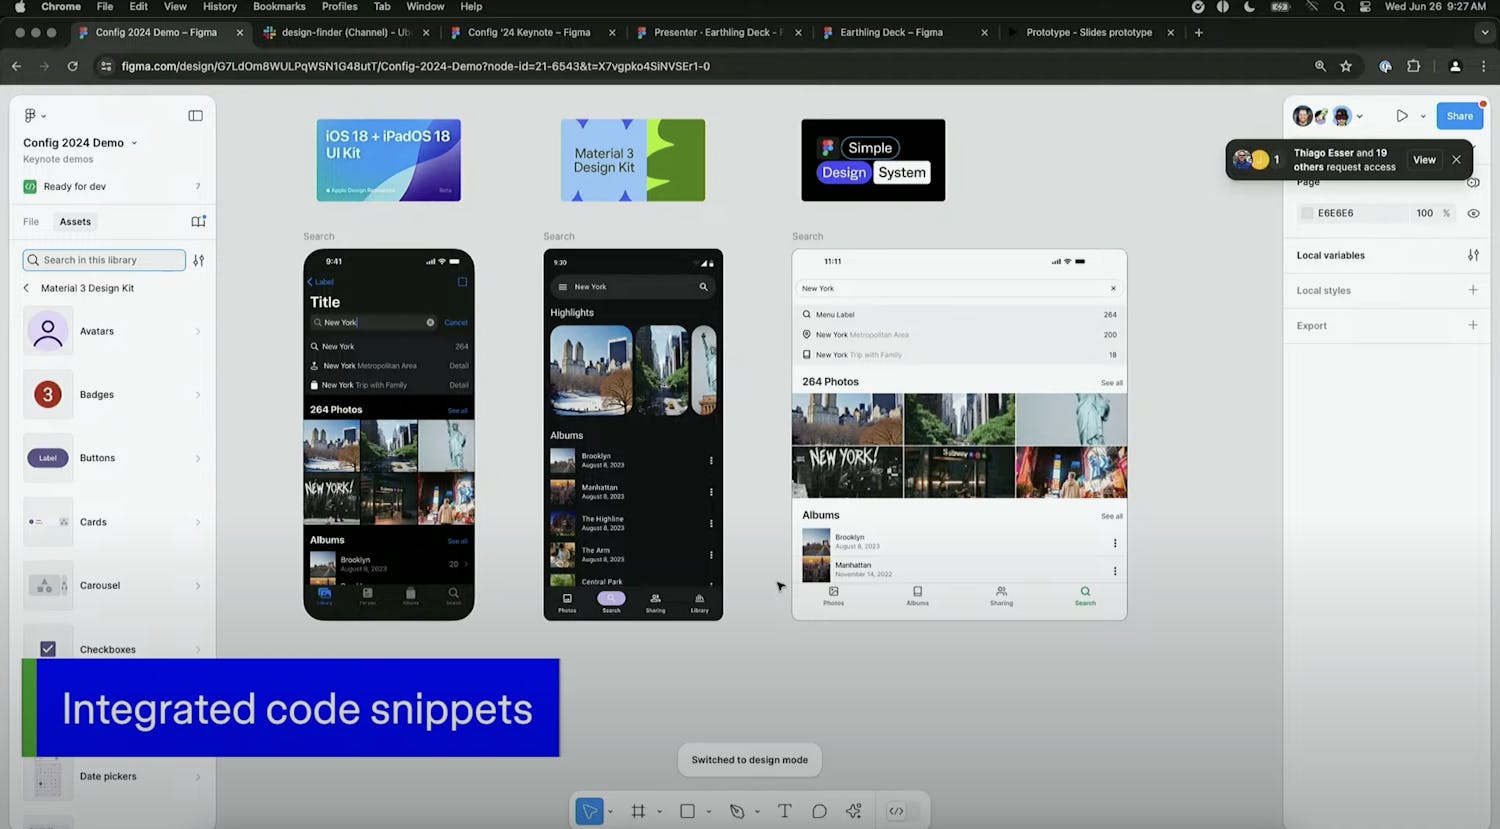The height and width of the screenshot is (829, 1500).
Task: Select the Rectangle shape tool
Action: [x=687, y=811]
